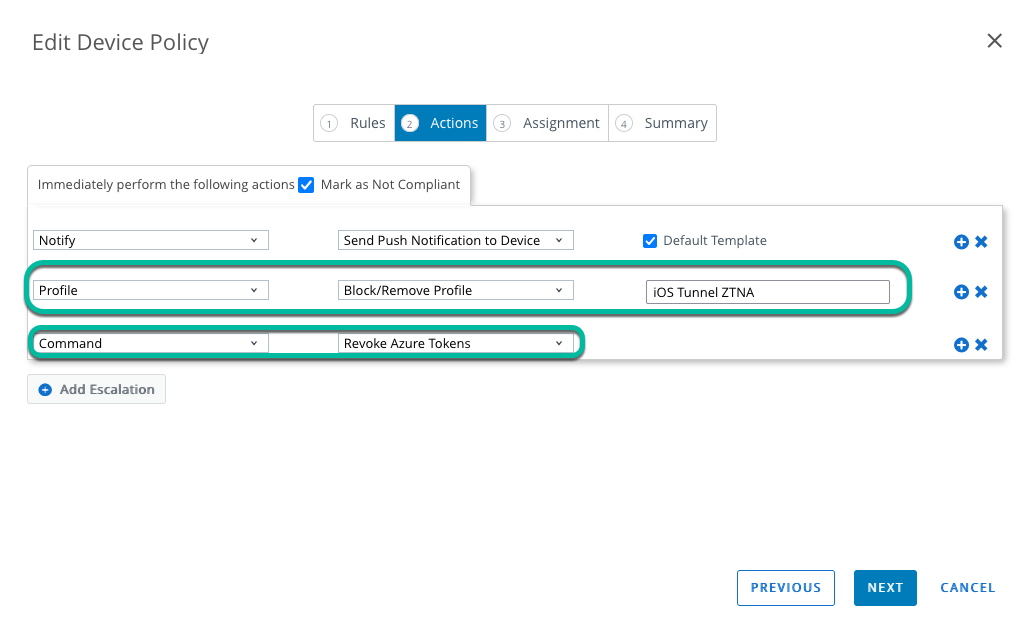Open the Revoke Azure Tokens dropdown
Viewport: 1036px width, 620px height.
click(456, 343)
